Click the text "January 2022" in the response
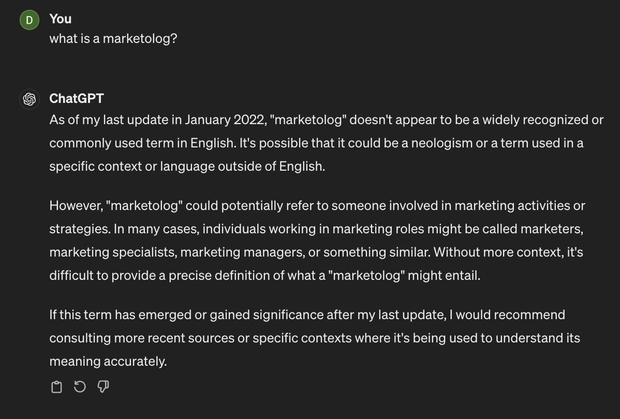The width and height of the screenshot is (620, 419). tap(225, 120)
